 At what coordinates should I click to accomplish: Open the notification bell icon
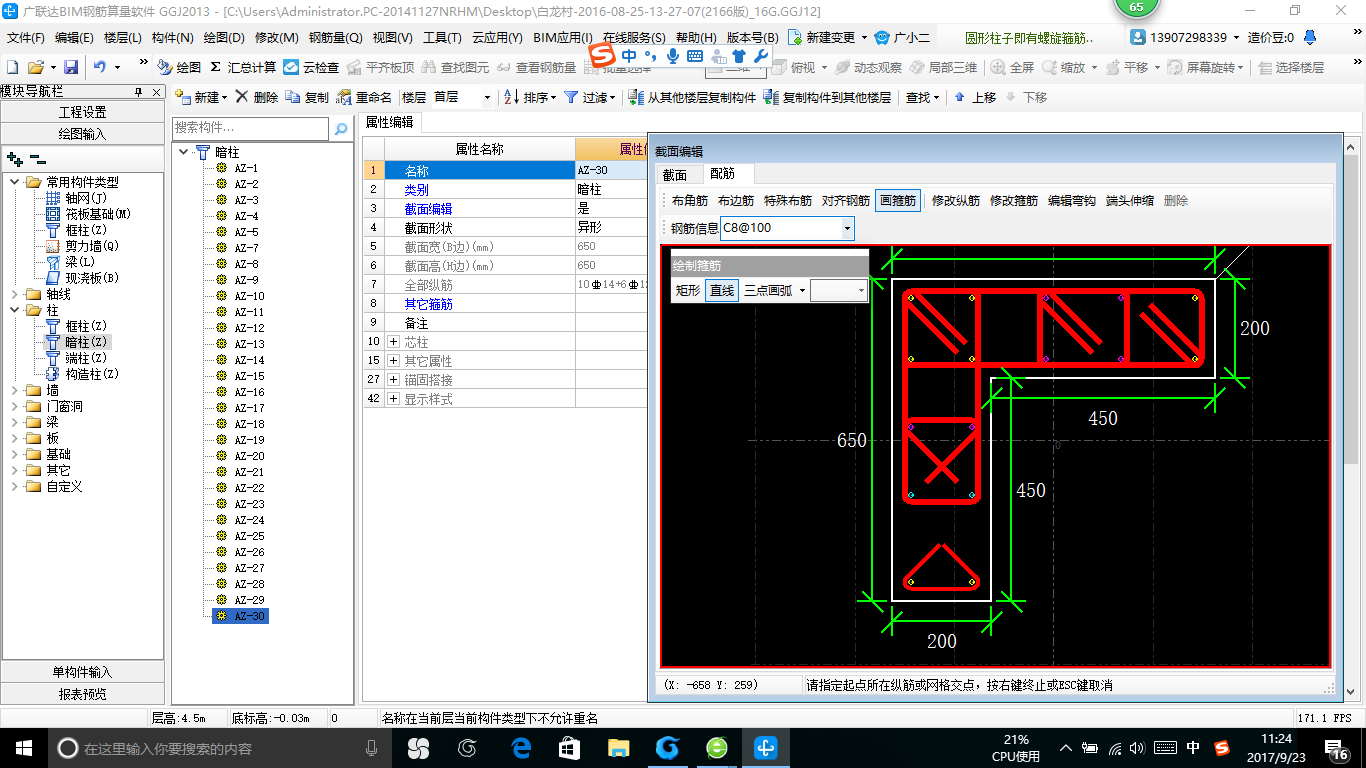(x=1311, y=37)
